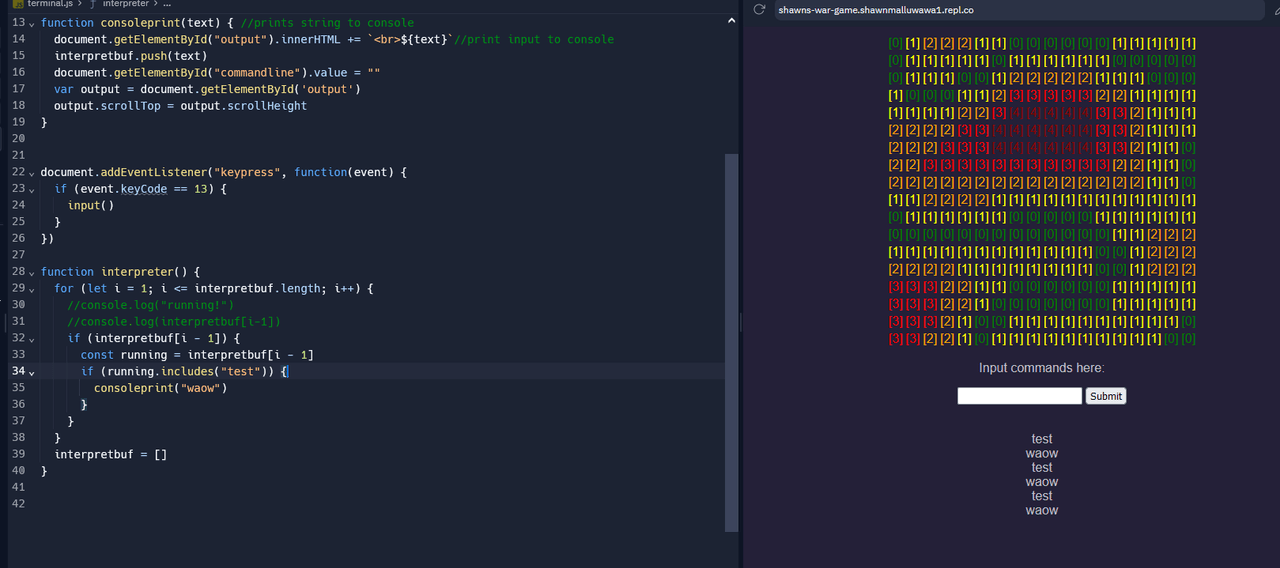Fold the interpreter function at line 28
Screen dimensions: 1280x568
[x=31, y=272]
